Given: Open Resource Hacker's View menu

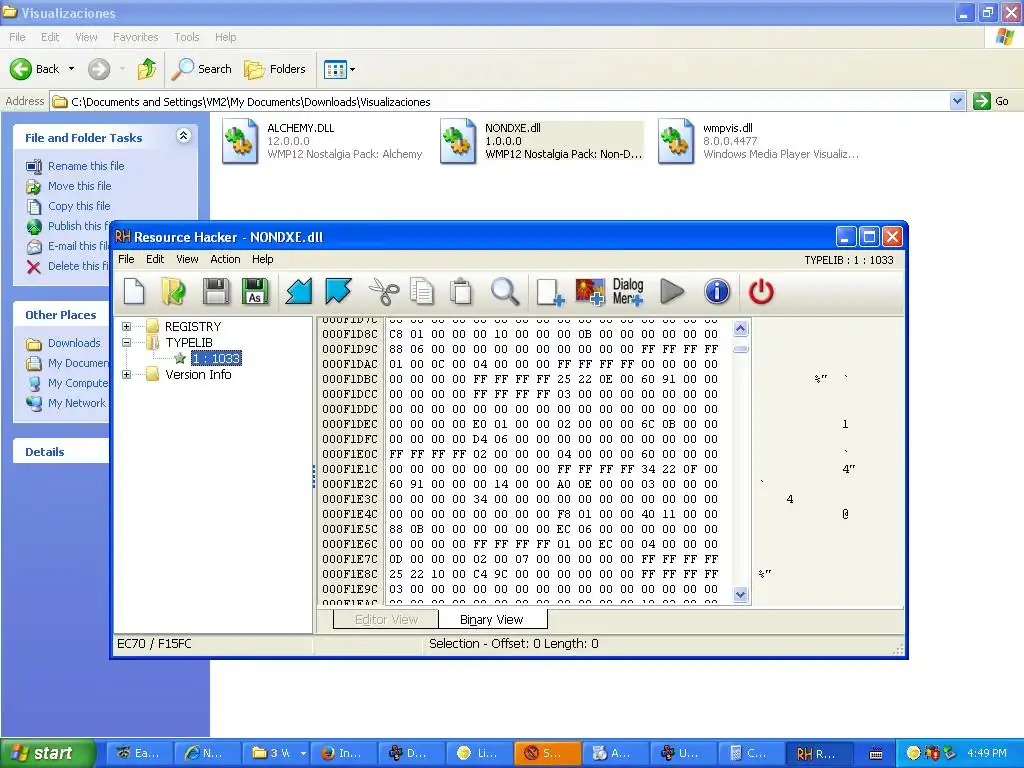Looking at the screenshot, I should point(187,259).
